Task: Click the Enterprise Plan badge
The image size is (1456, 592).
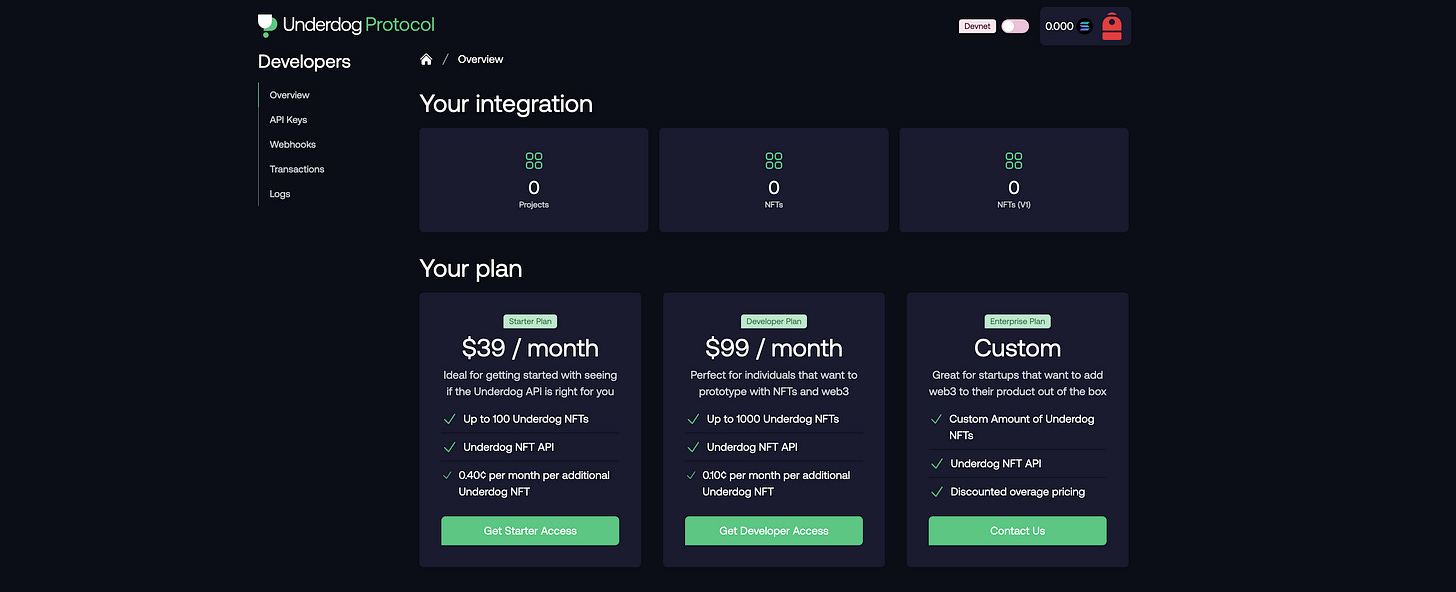Action: (x=1017, y=322)
